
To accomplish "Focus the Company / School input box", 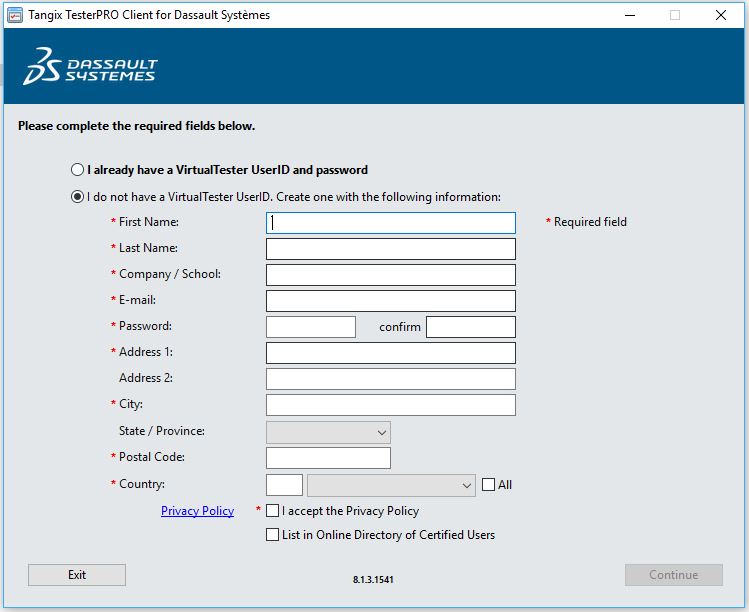I will [x=391, y=275].
